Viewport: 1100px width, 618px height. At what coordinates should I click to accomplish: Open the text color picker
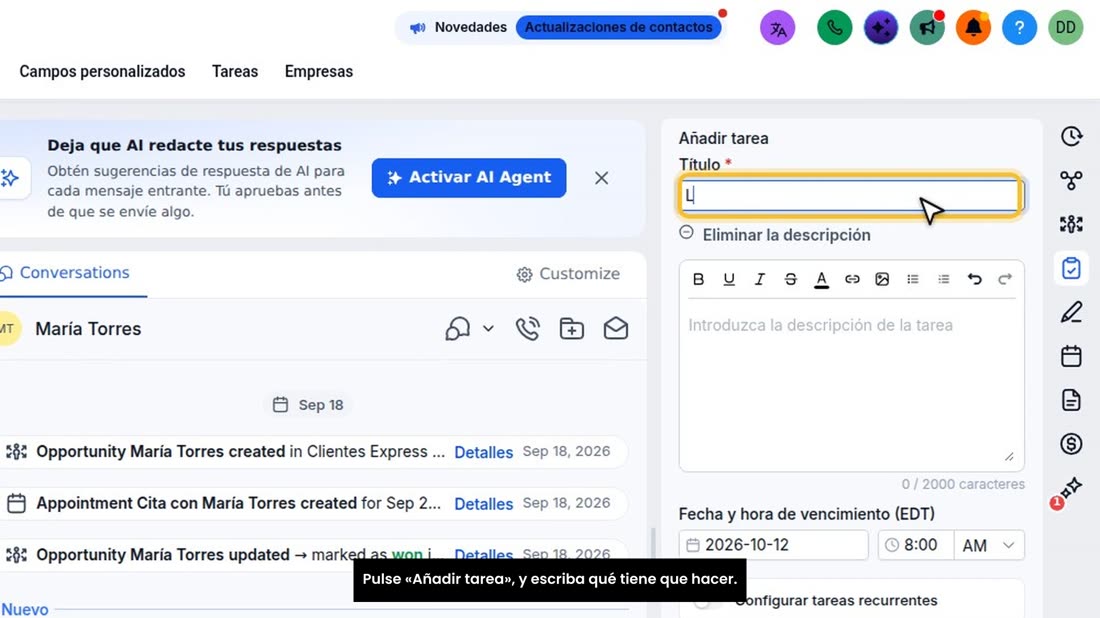tap(821, 280)
